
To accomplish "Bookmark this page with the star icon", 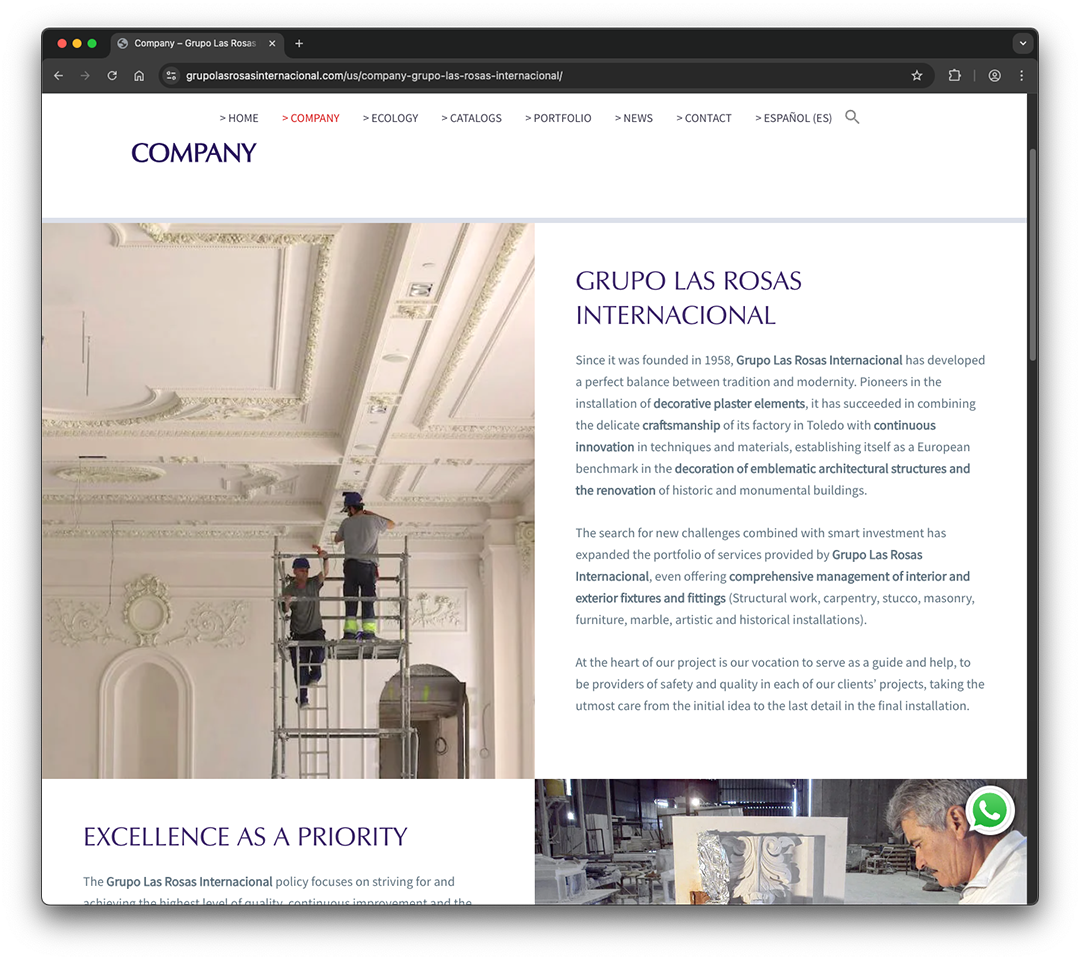I will click(917, 76).
